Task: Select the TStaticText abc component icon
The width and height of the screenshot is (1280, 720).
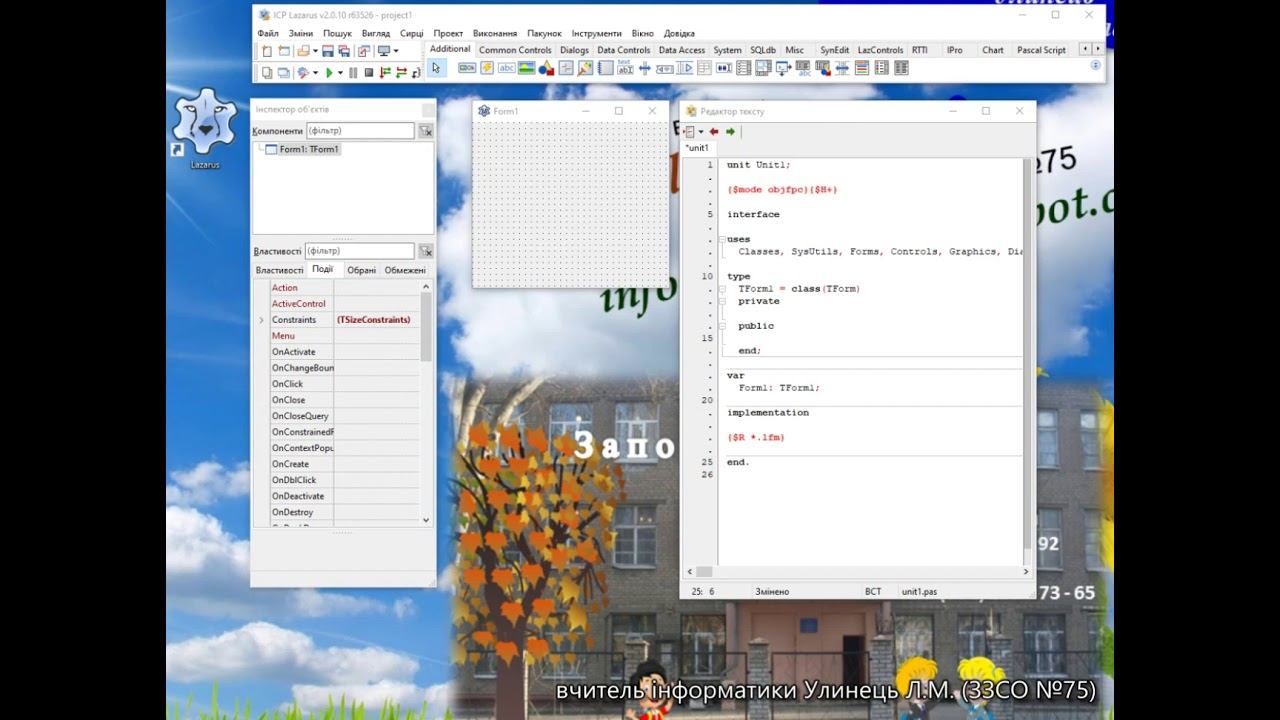Action: click(x=506, y=68)
